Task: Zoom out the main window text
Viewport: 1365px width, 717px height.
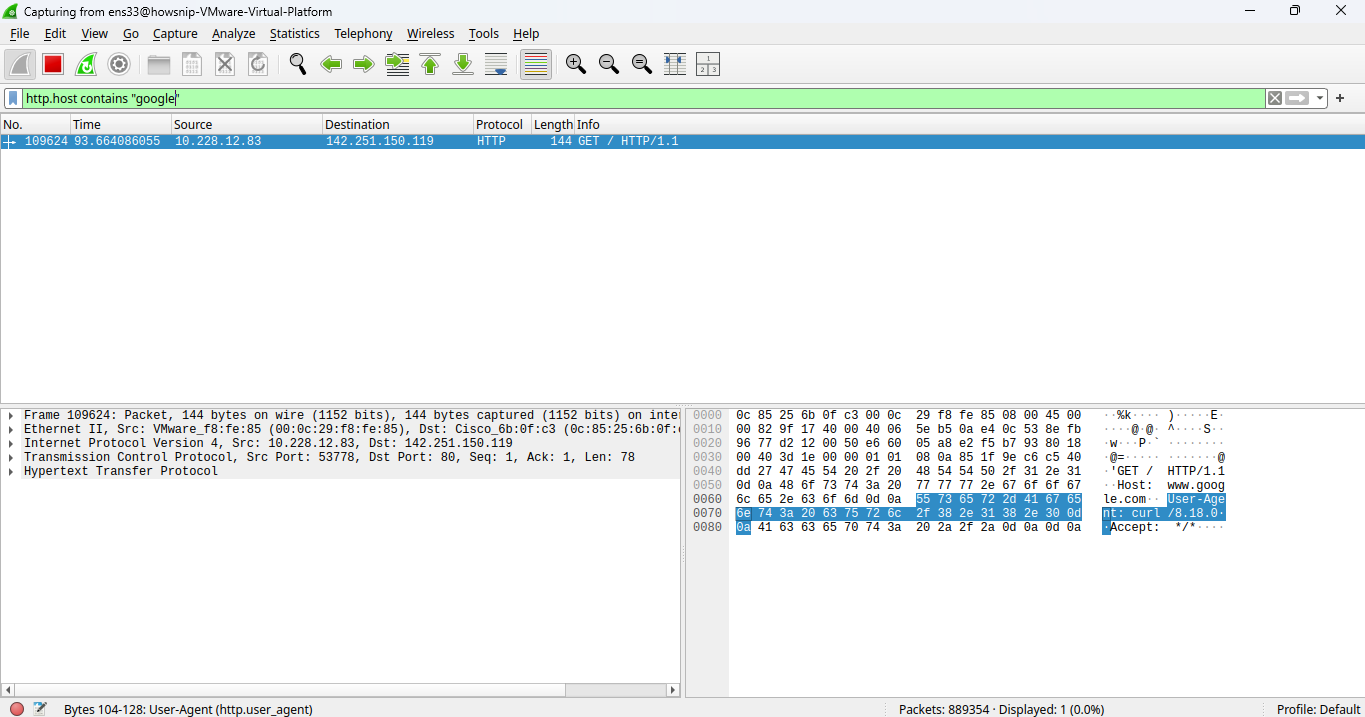Action: pyautogui.click(x=609, y=65)
